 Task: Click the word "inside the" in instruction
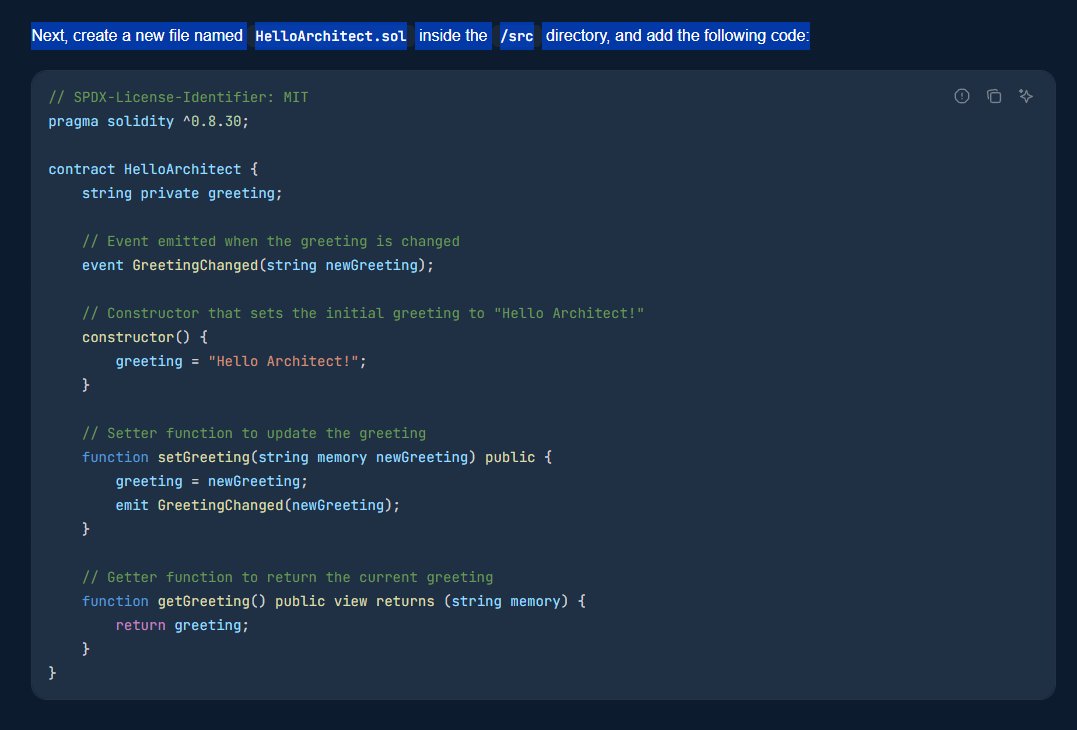click(453, 36)
